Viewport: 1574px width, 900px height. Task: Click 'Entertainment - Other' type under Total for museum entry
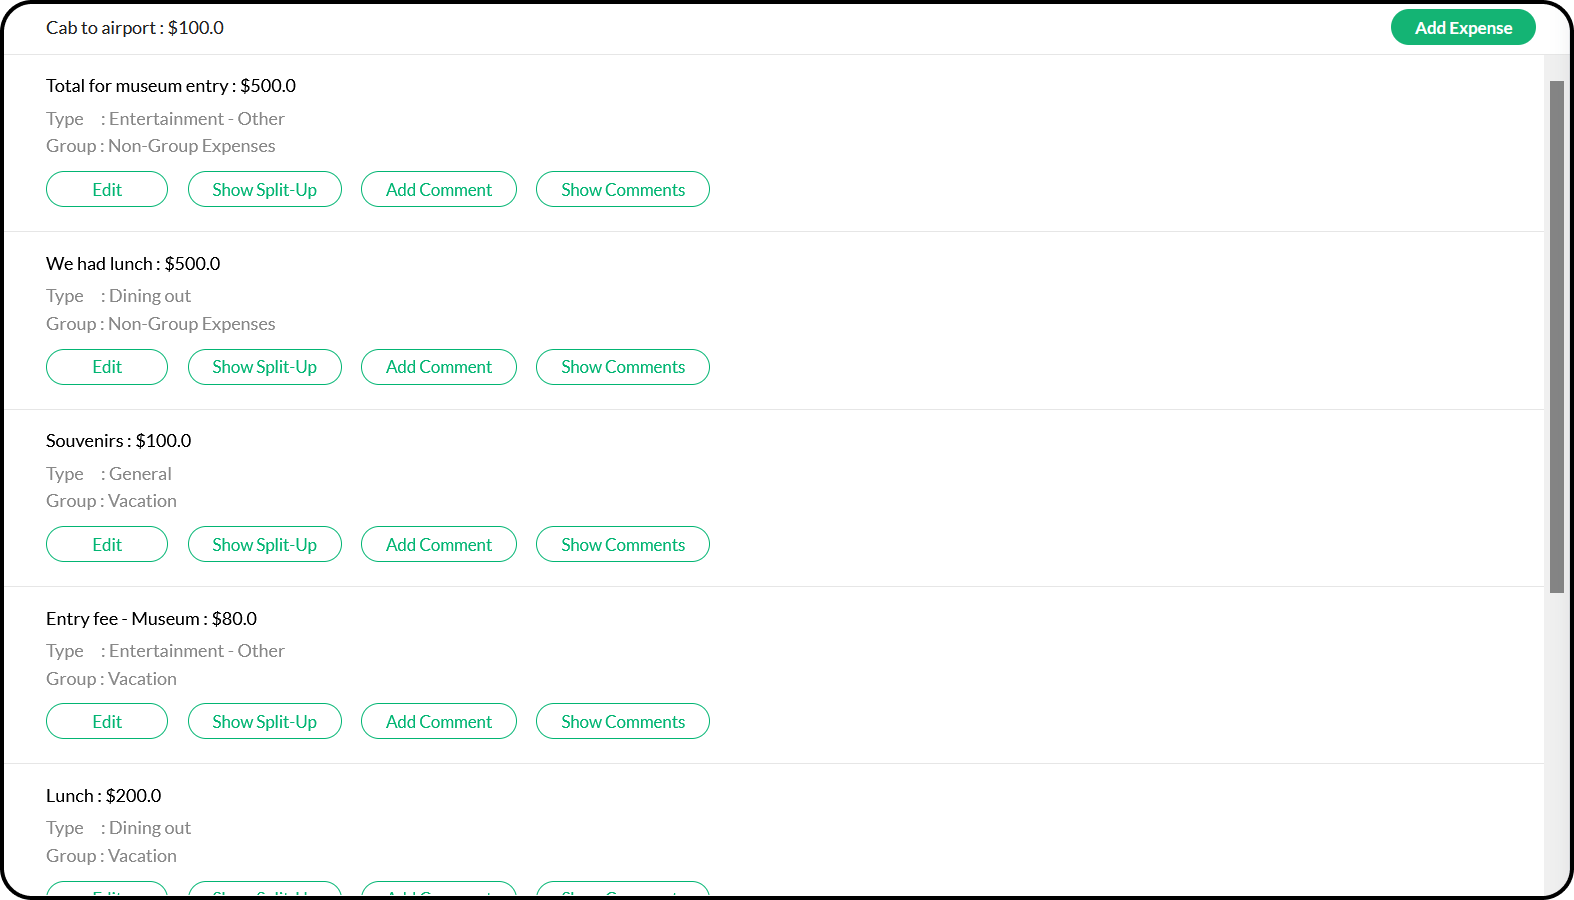tap(197, 119)
